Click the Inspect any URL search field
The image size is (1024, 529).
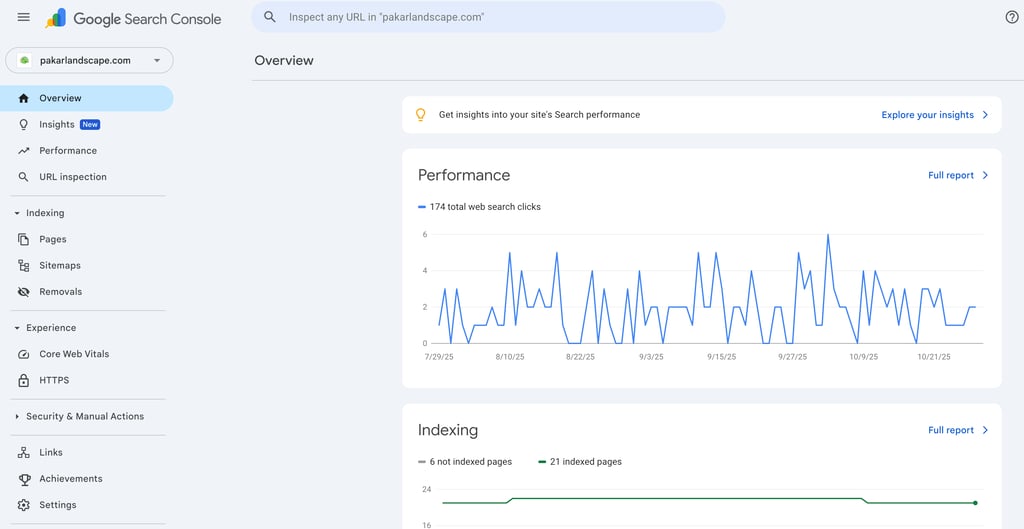coord(490,17)
